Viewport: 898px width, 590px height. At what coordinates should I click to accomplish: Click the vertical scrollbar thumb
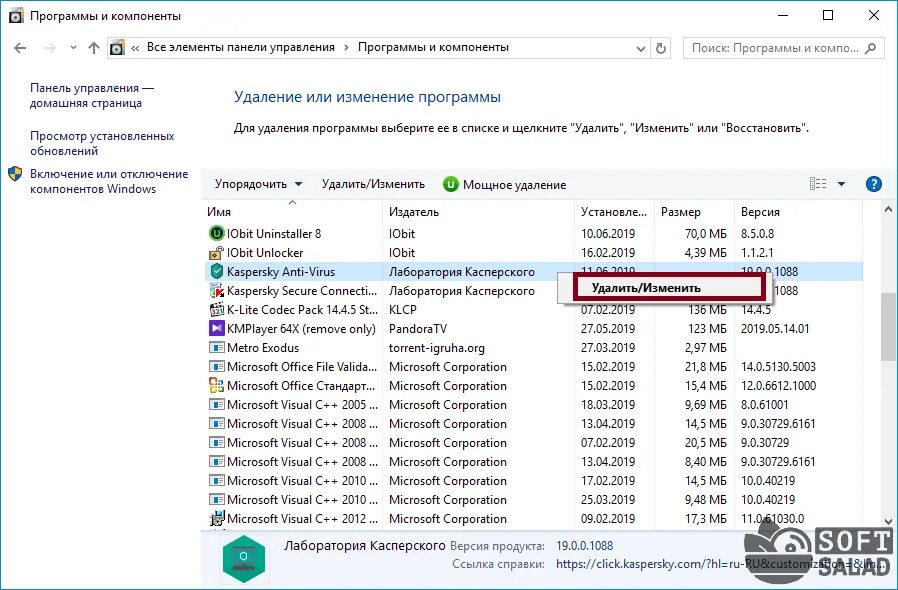point(888,326)
